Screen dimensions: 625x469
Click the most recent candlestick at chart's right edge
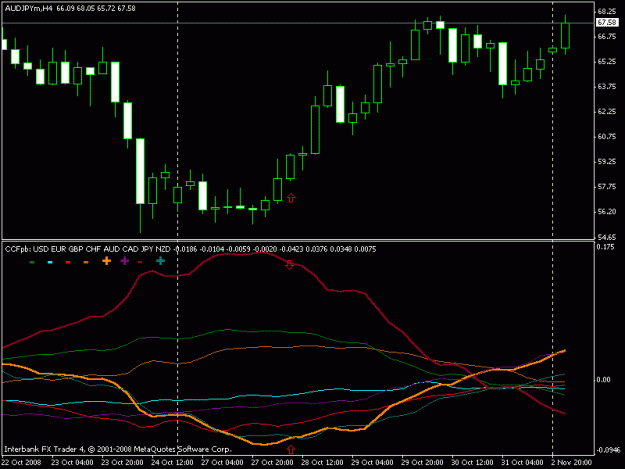(x=565, y=35)
